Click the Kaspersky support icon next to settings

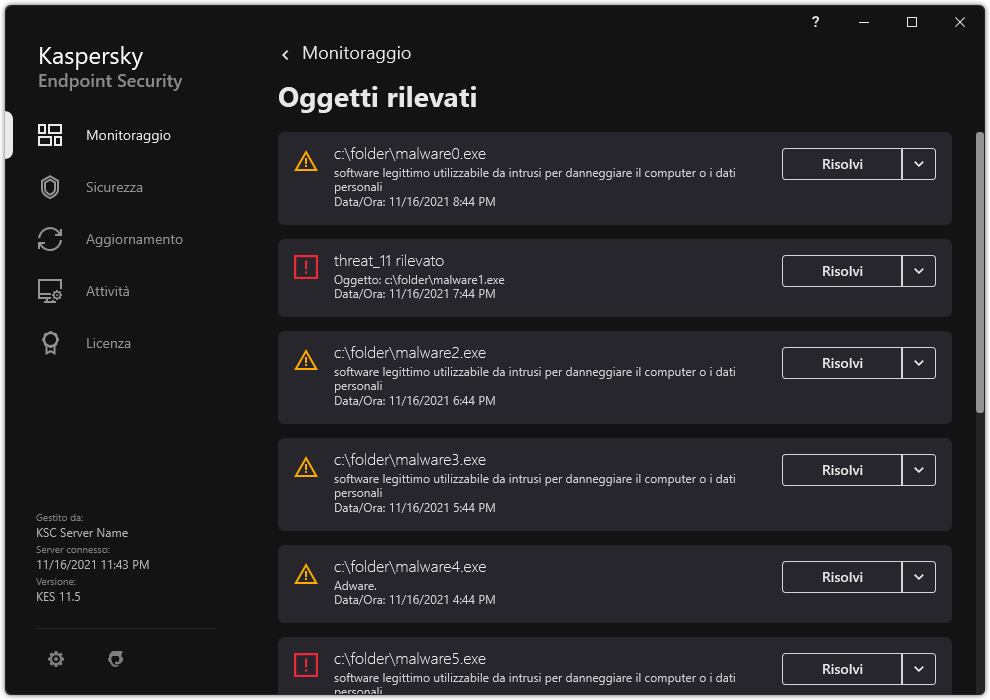[x=115, y=659]
